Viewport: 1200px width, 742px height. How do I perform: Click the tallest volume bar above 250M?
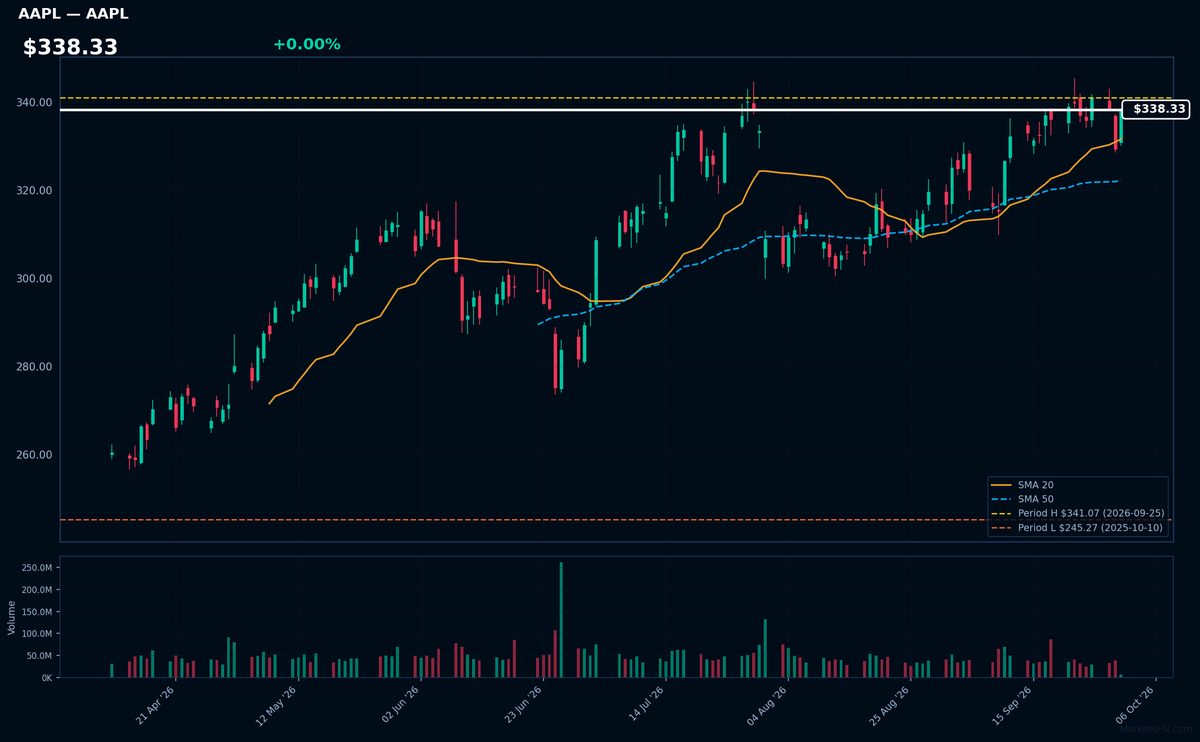point(561,620)
